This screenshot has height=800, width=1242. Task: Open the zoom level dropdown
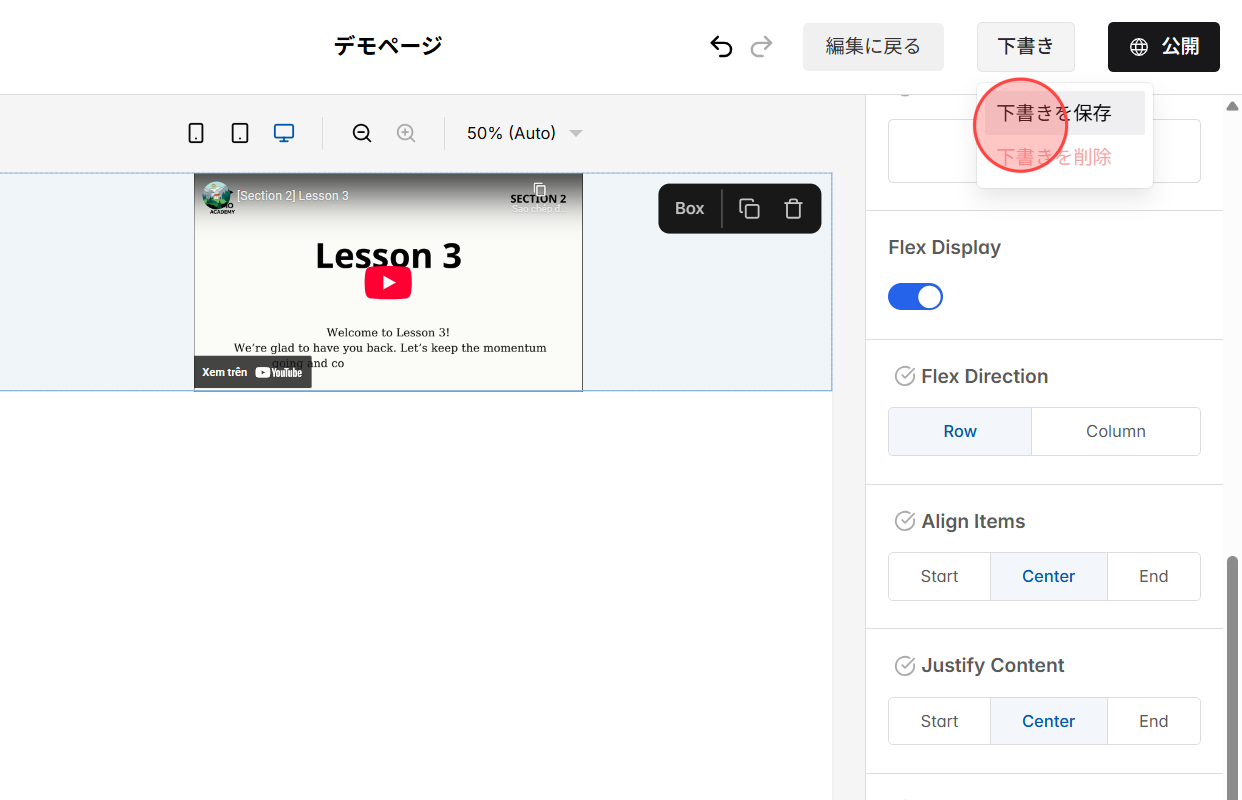[x=522, y=132]
